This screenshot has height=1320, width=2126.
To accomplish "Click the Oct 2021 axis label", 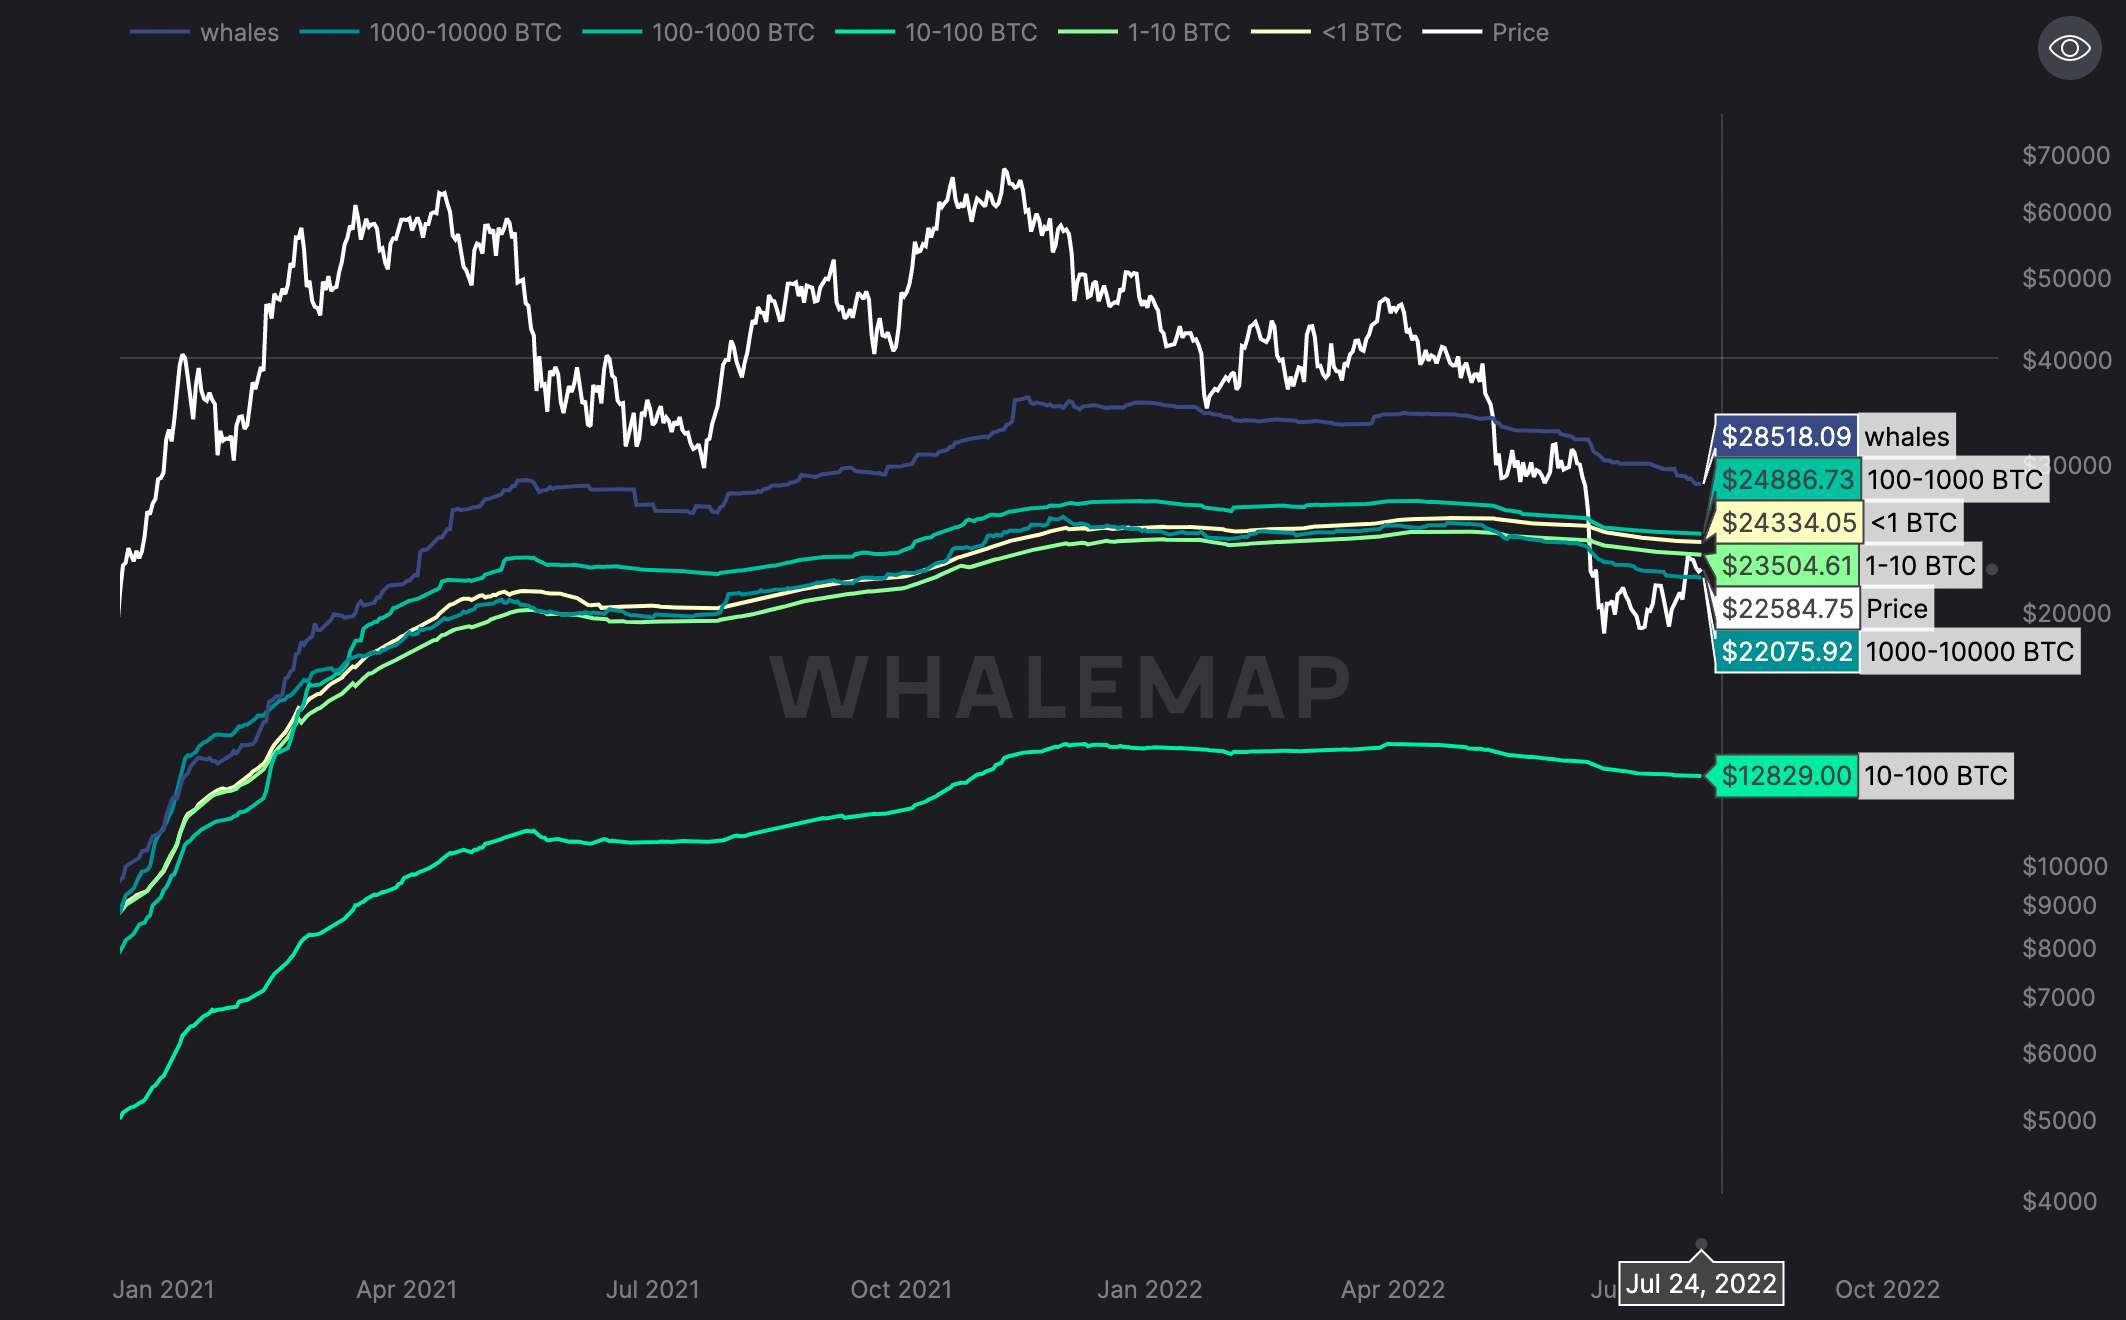I will (901, 1290).
